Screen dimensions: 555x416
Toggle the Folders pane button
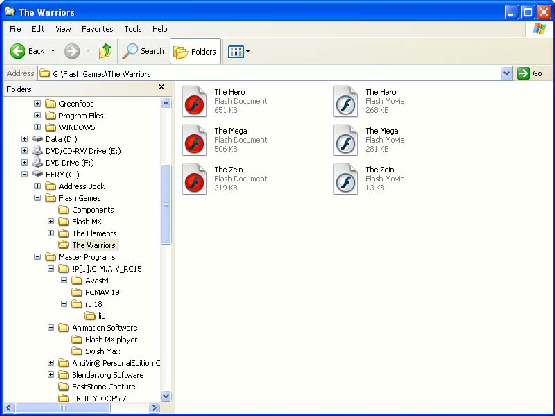pos(195,52)
